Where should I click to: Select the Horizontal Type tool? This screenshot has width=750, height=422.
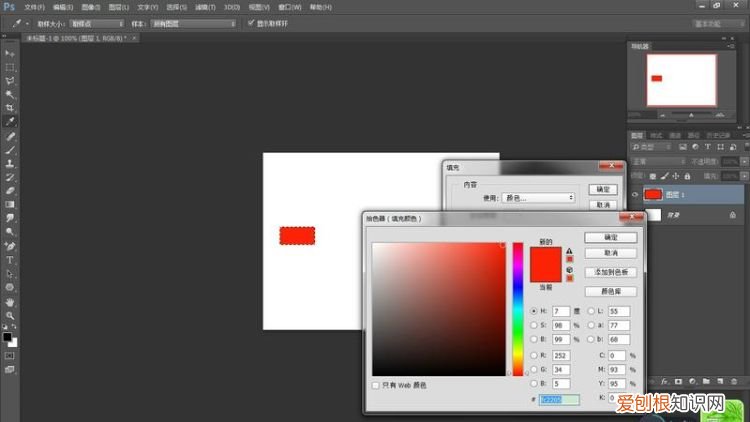click(x=10, y=259)
